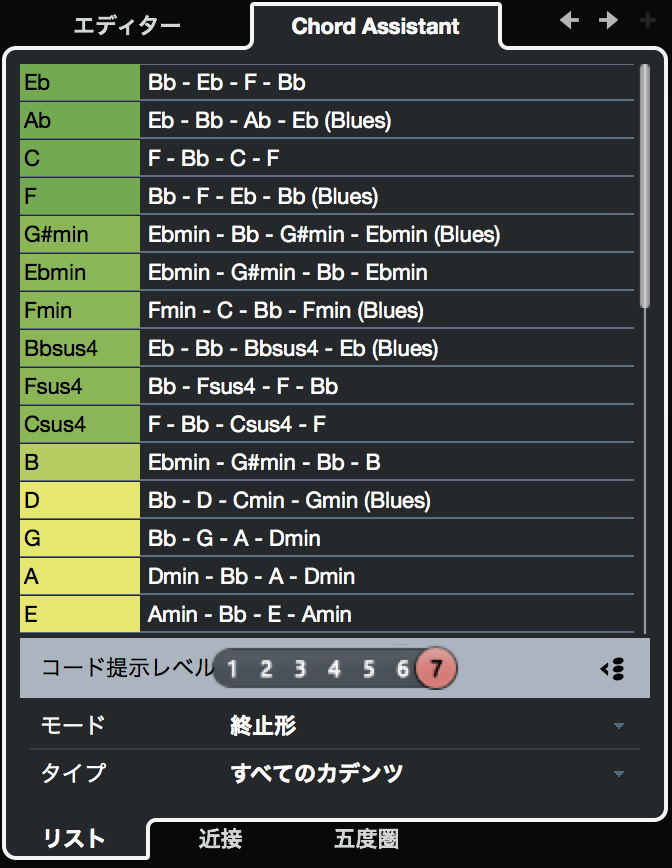The height and width of the screenshot is (868, 672).
Task: Click the gap mode dots icon
Action: click(x=613, y=669)
